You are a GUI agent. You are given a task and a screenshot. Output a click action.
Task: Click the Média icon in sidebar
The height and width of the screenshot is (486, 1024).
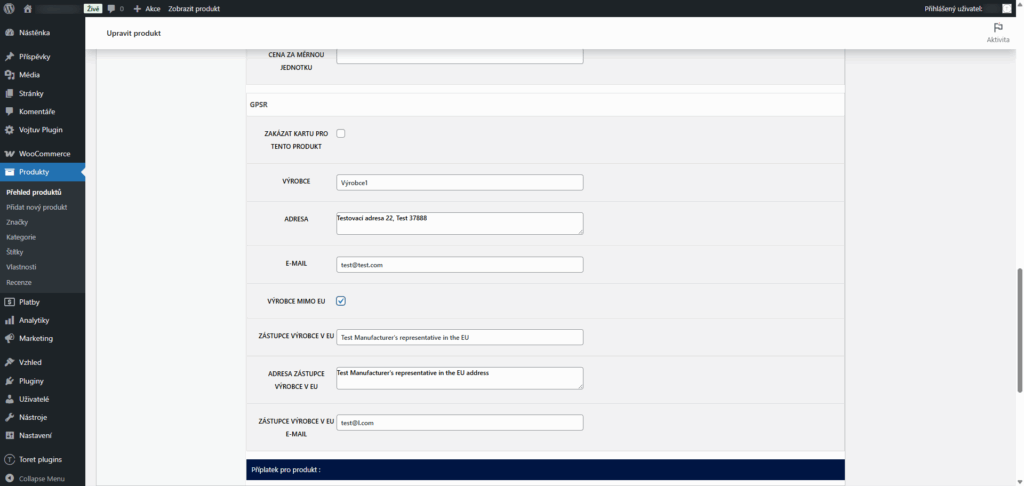(9, 75)
